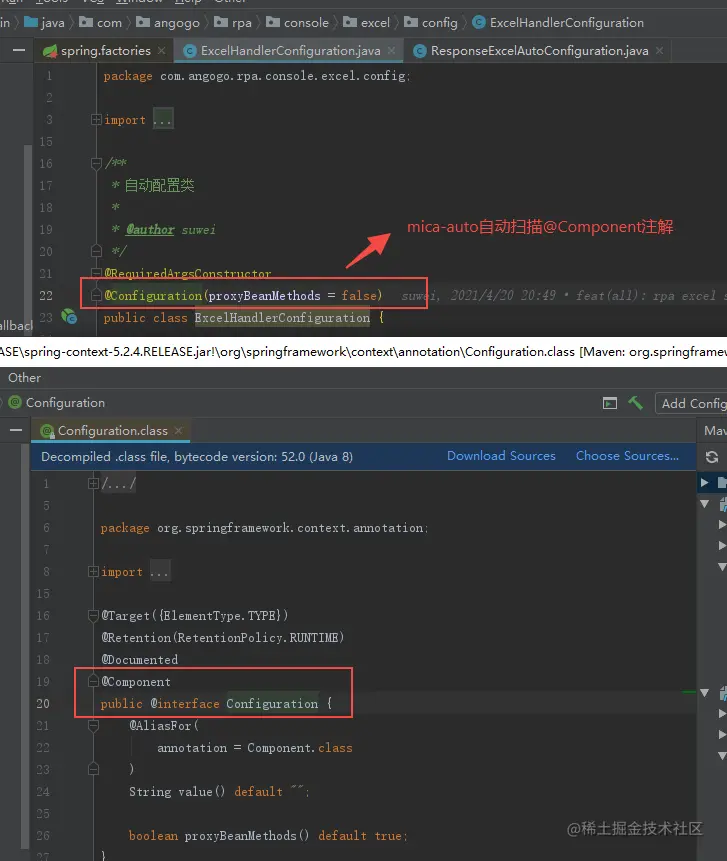Collapse Javadoc comment start at line 16
This screenshot has width=727, height=861.
pos(96,163)
